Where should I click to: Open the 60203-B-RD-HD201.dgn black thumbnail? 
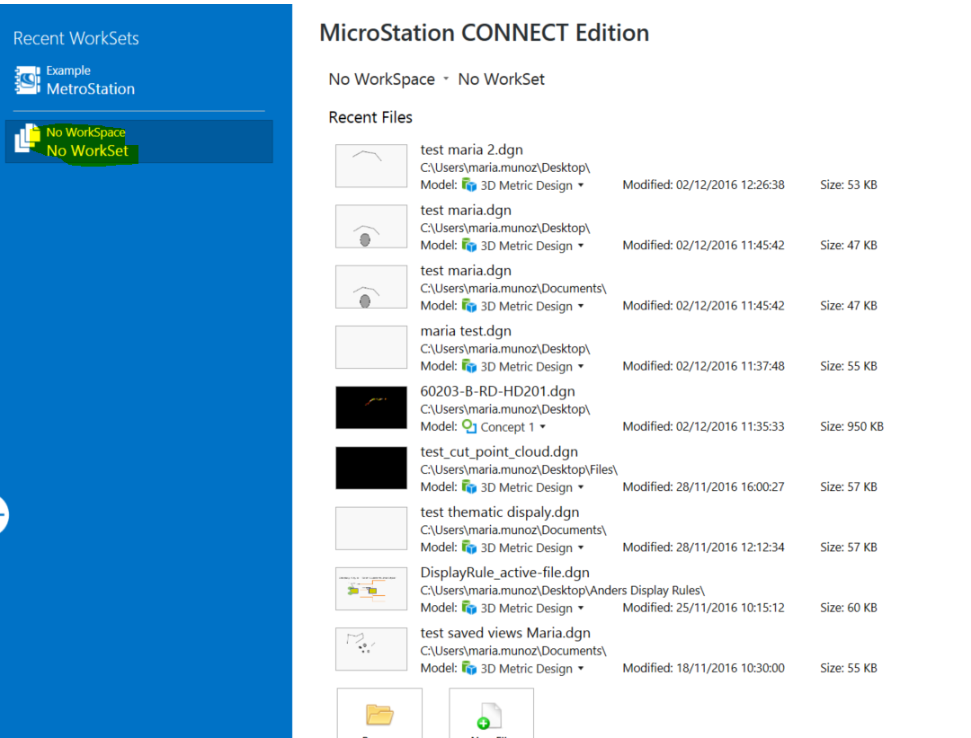coord(371,407)
